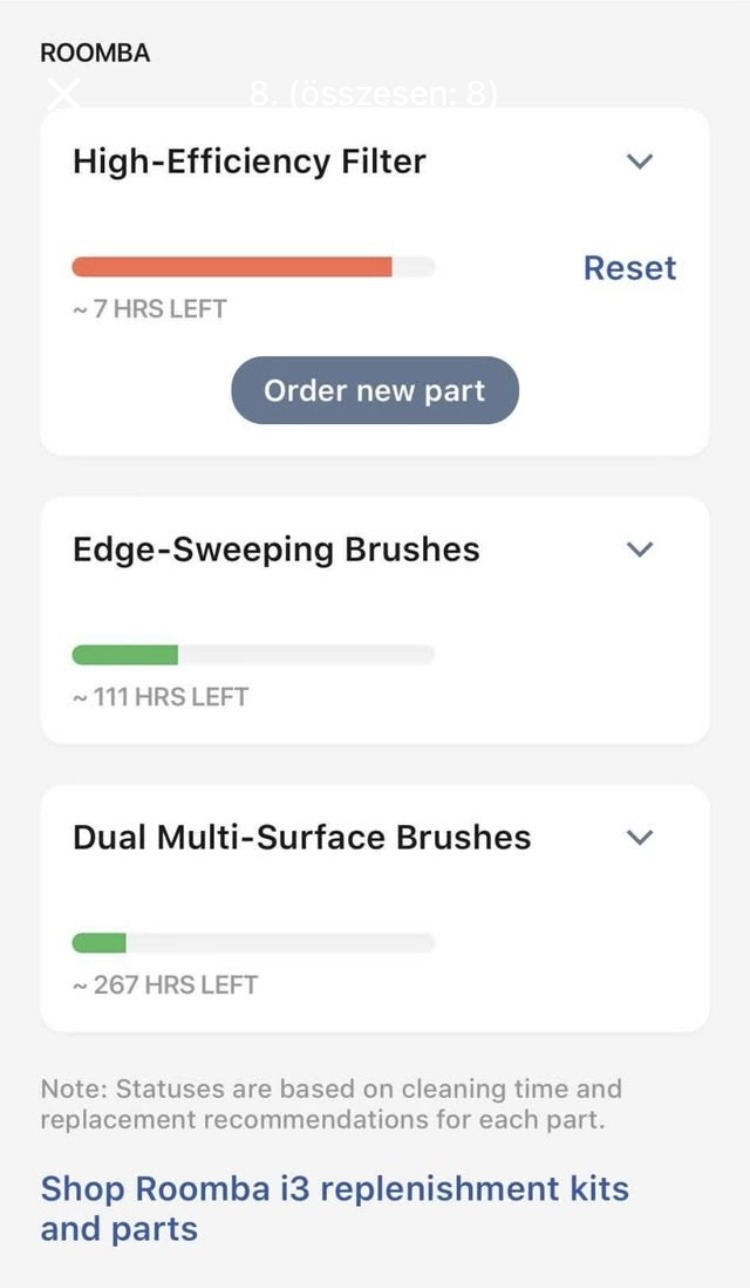
Task: Open Shop Roomba i3 replenishment kits link
Action: [334, 1208]
